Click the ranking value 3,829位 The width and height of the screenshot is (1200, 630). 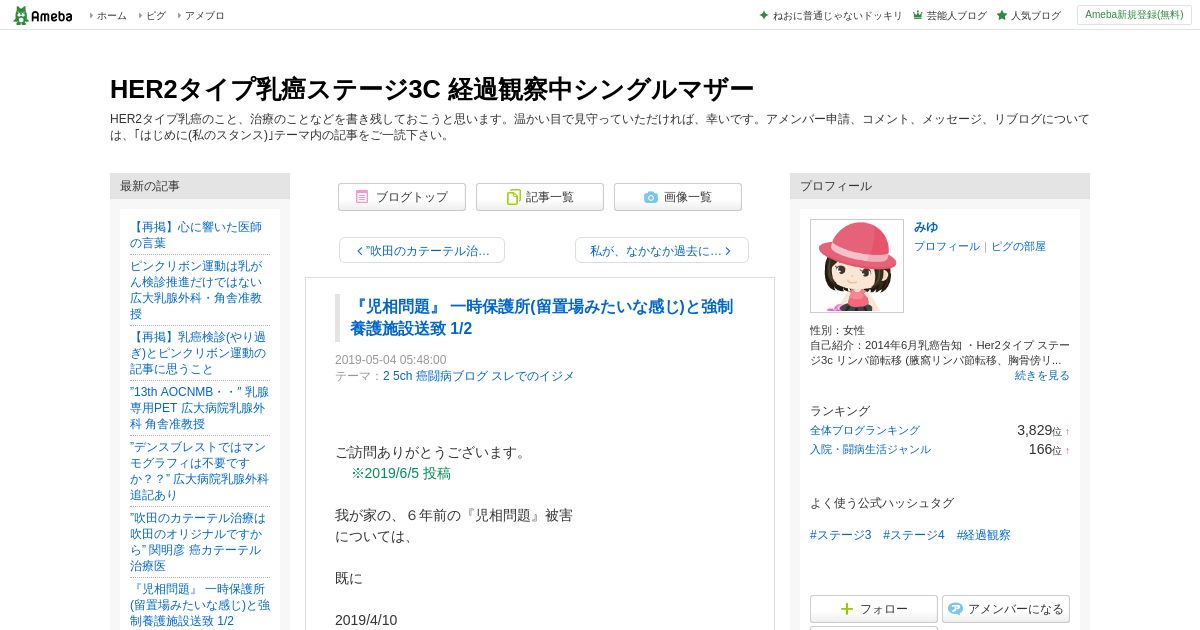tap(1040, 430)
